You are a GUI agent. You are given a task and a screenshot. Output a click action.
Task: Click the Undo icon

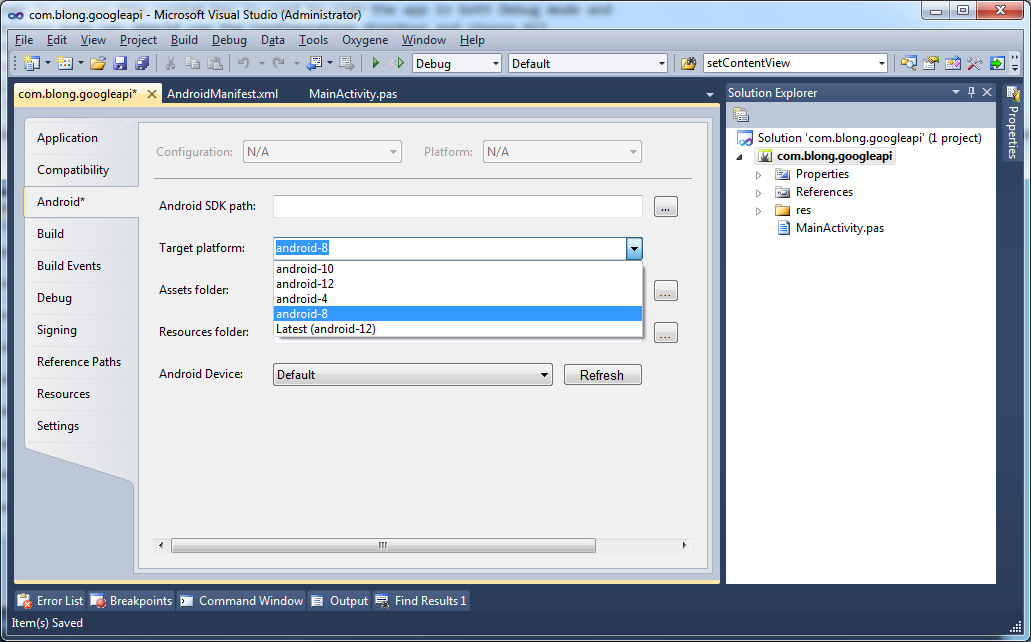pyautogui.click(x=243, y=62)
